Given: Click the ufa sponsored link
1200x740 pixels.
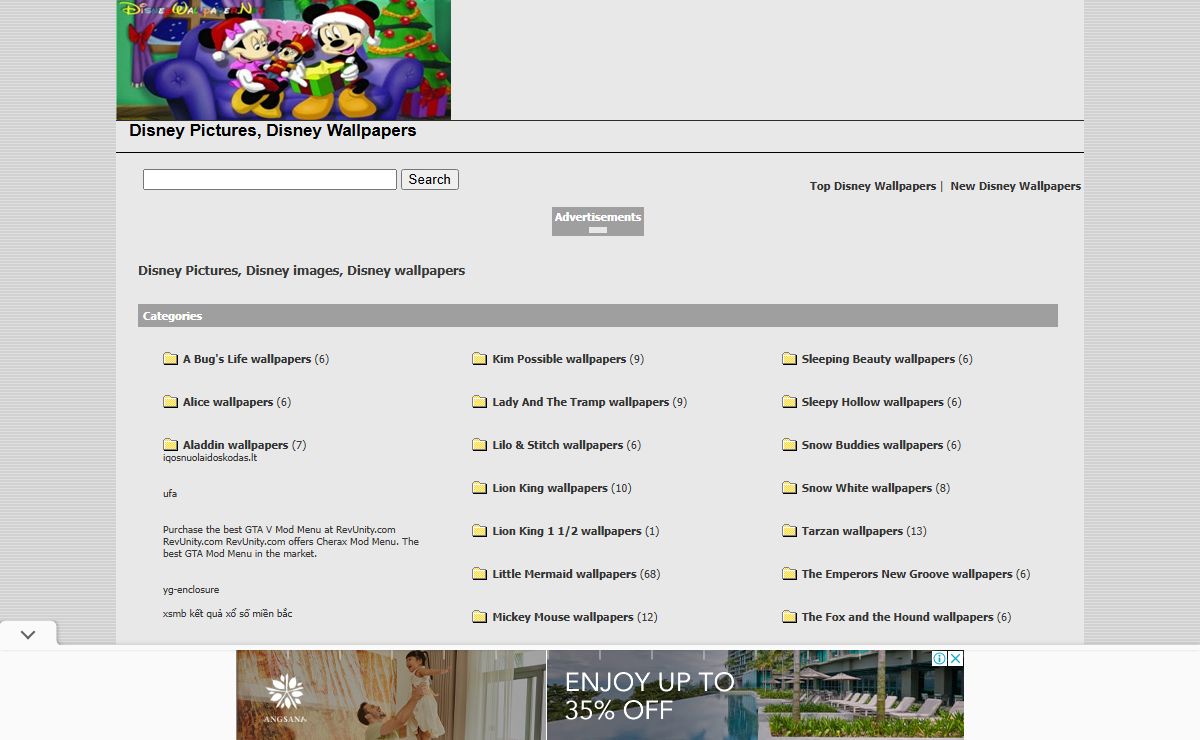Looking at the screenshot, I should coord(170,494).
